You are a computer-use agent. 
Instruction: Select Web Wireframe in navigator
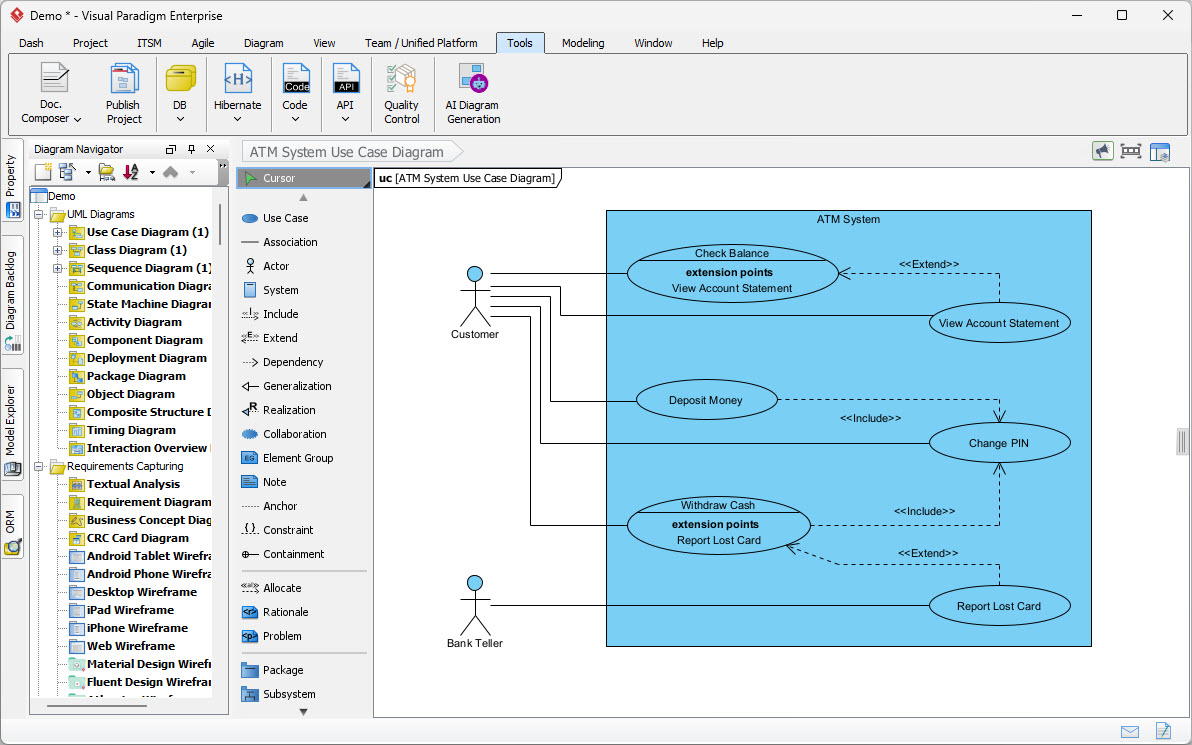(x=131, y=646)
